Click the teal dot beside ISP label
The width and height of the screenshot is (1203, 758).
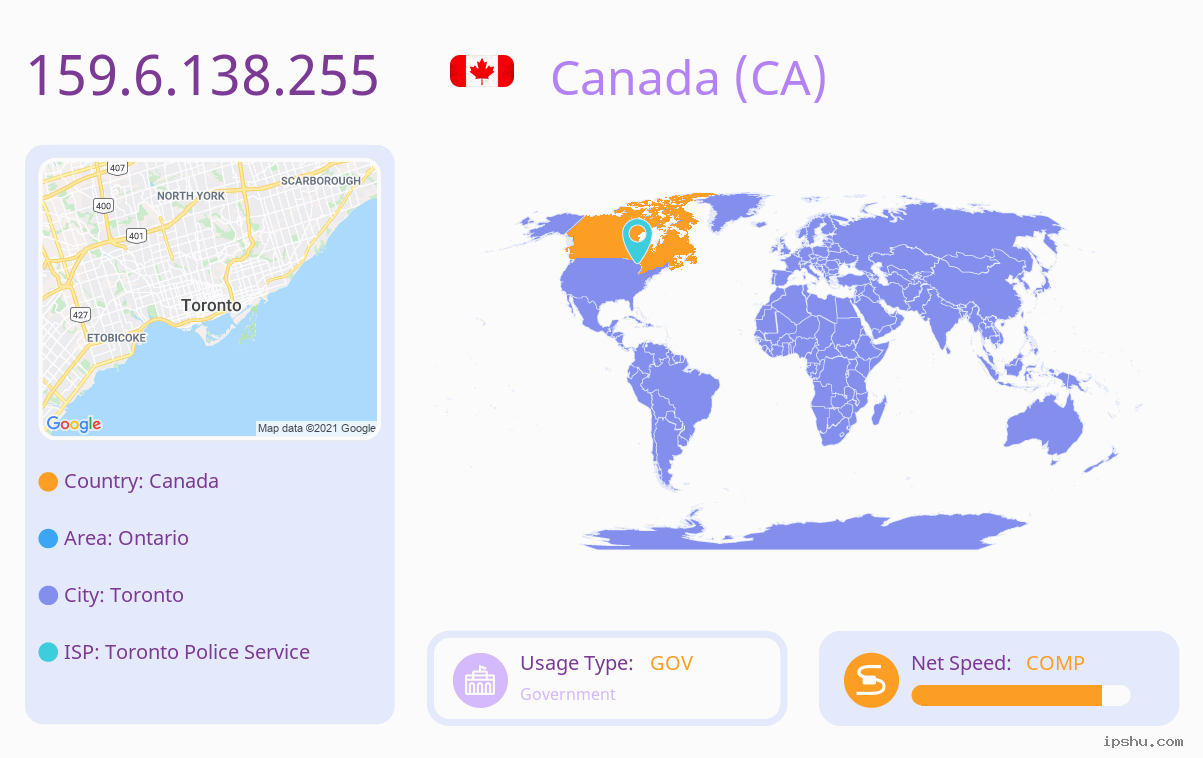pyautogui.click(x=48, y=653)
